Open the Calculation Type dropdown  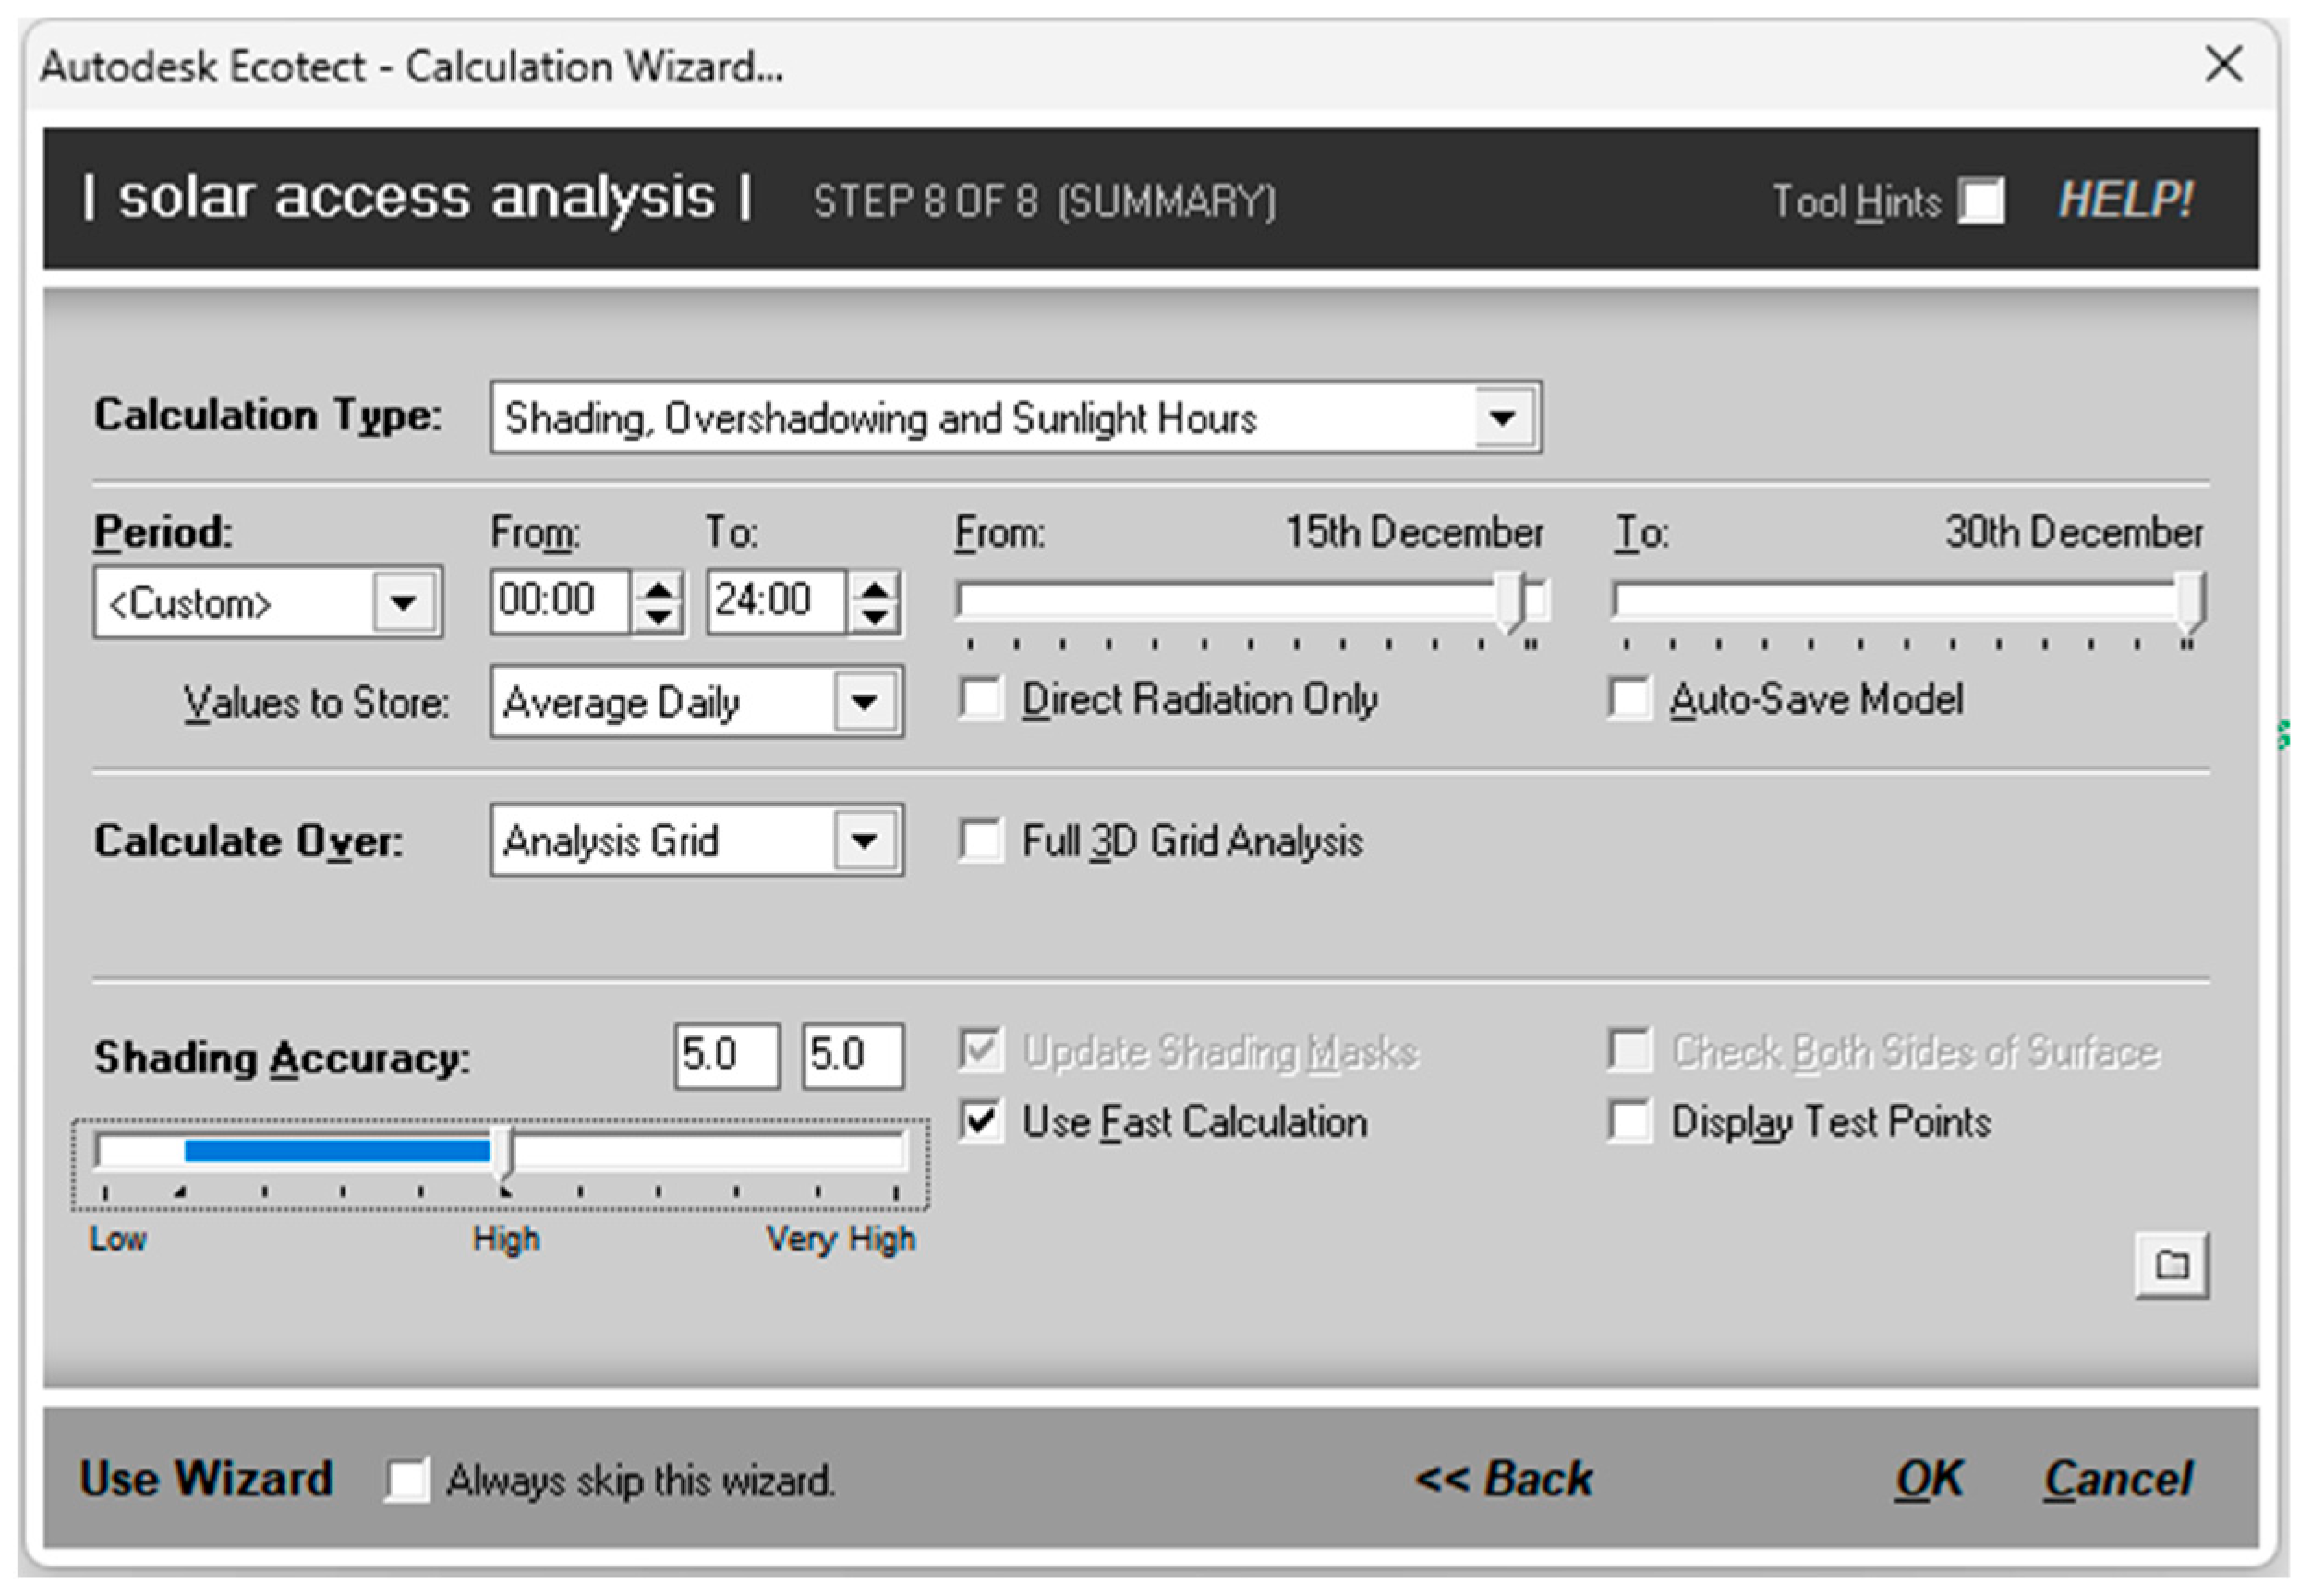tap(1502, 418)
